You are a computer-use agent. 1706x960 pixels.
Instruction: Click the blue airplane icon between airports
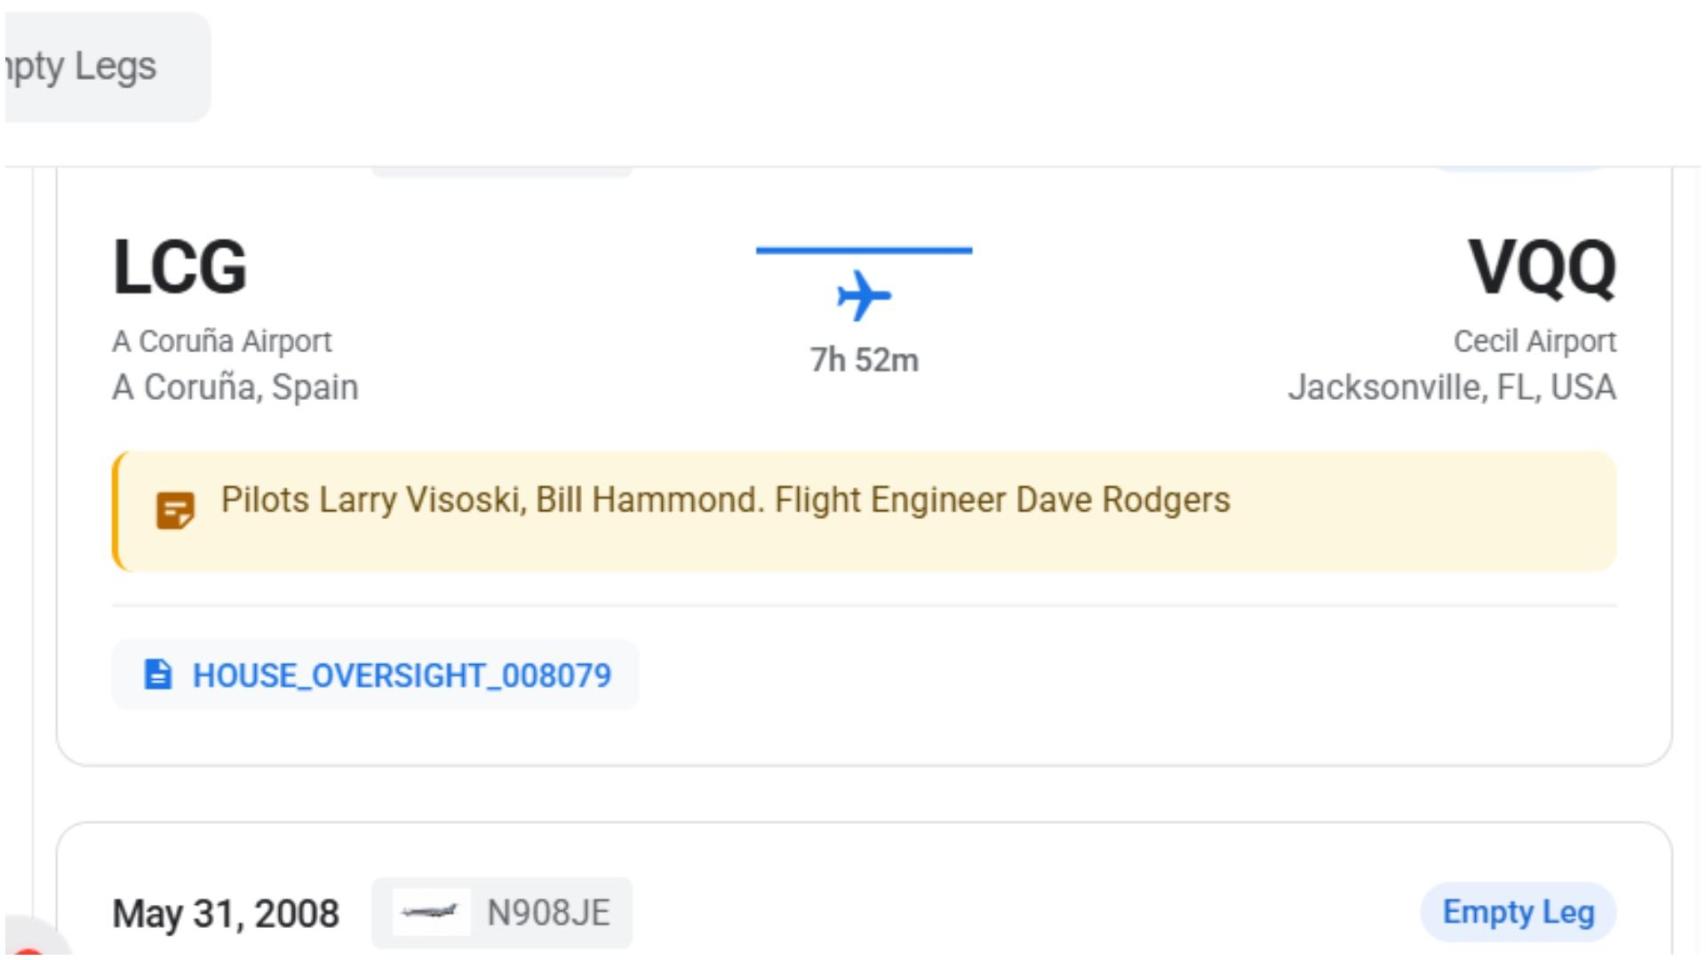point(864,296)
